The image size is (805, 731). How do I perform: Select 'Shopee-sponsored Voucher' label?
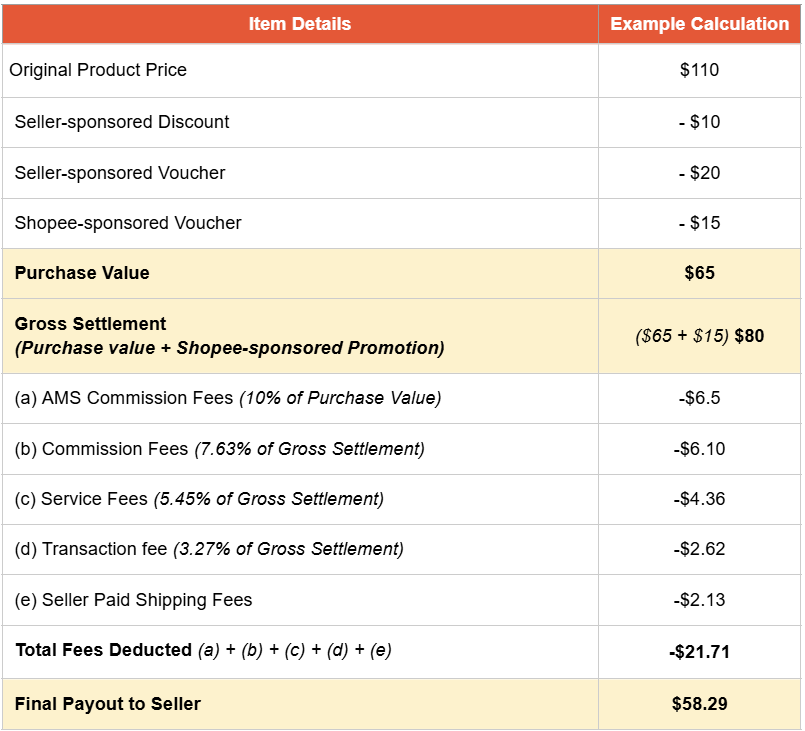point(128,223)
